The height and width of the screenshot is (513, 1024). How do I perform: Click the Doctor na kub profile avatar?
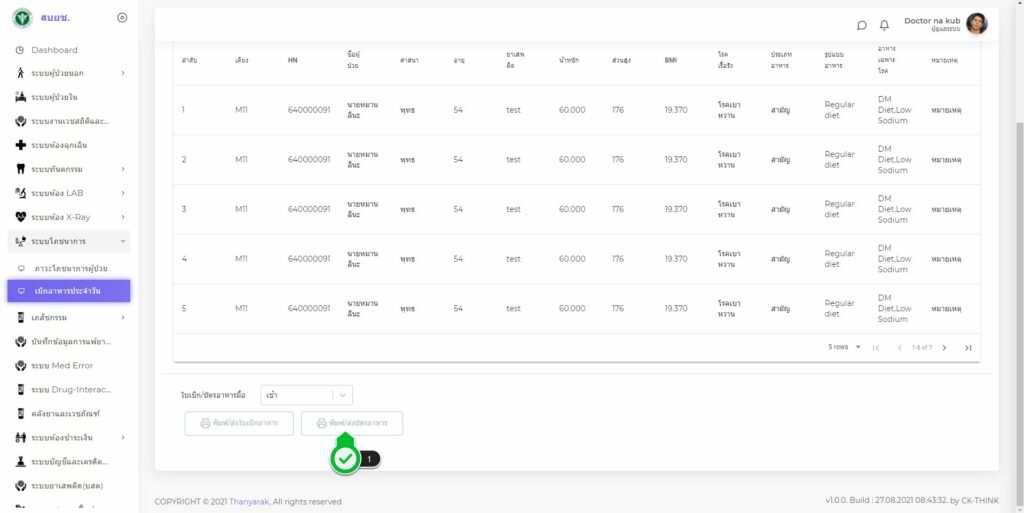976,24
